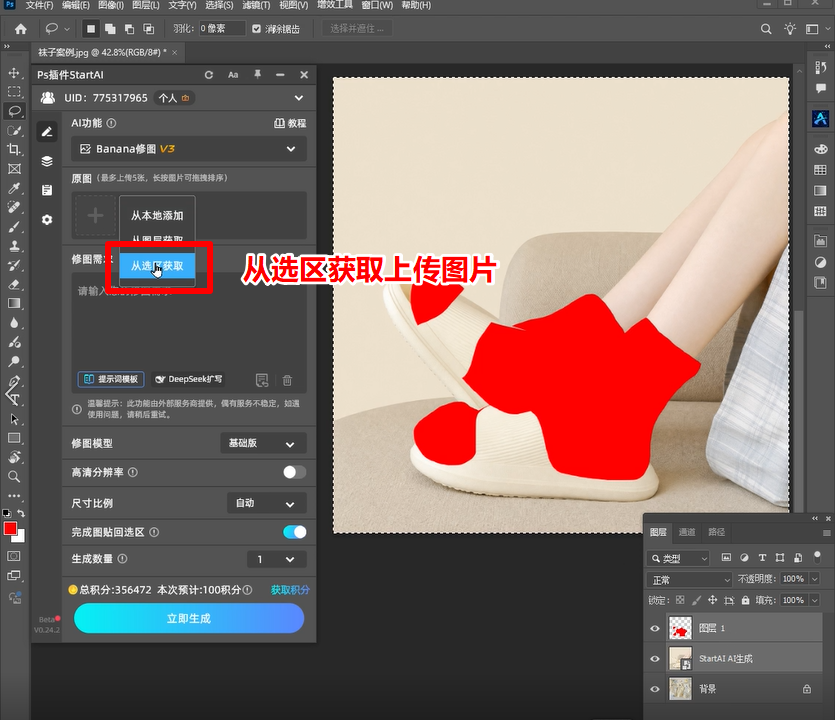Filter layers by text type icon
This screenshot has width=835, height=720.
[x=762, y=558]
